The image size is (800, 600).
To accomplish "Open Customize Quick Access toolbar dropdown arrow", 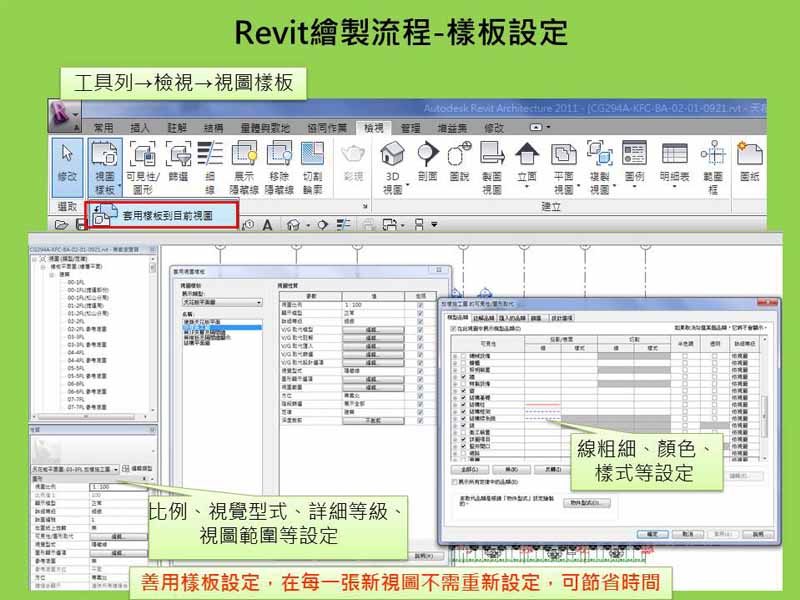I will point(434,224).
